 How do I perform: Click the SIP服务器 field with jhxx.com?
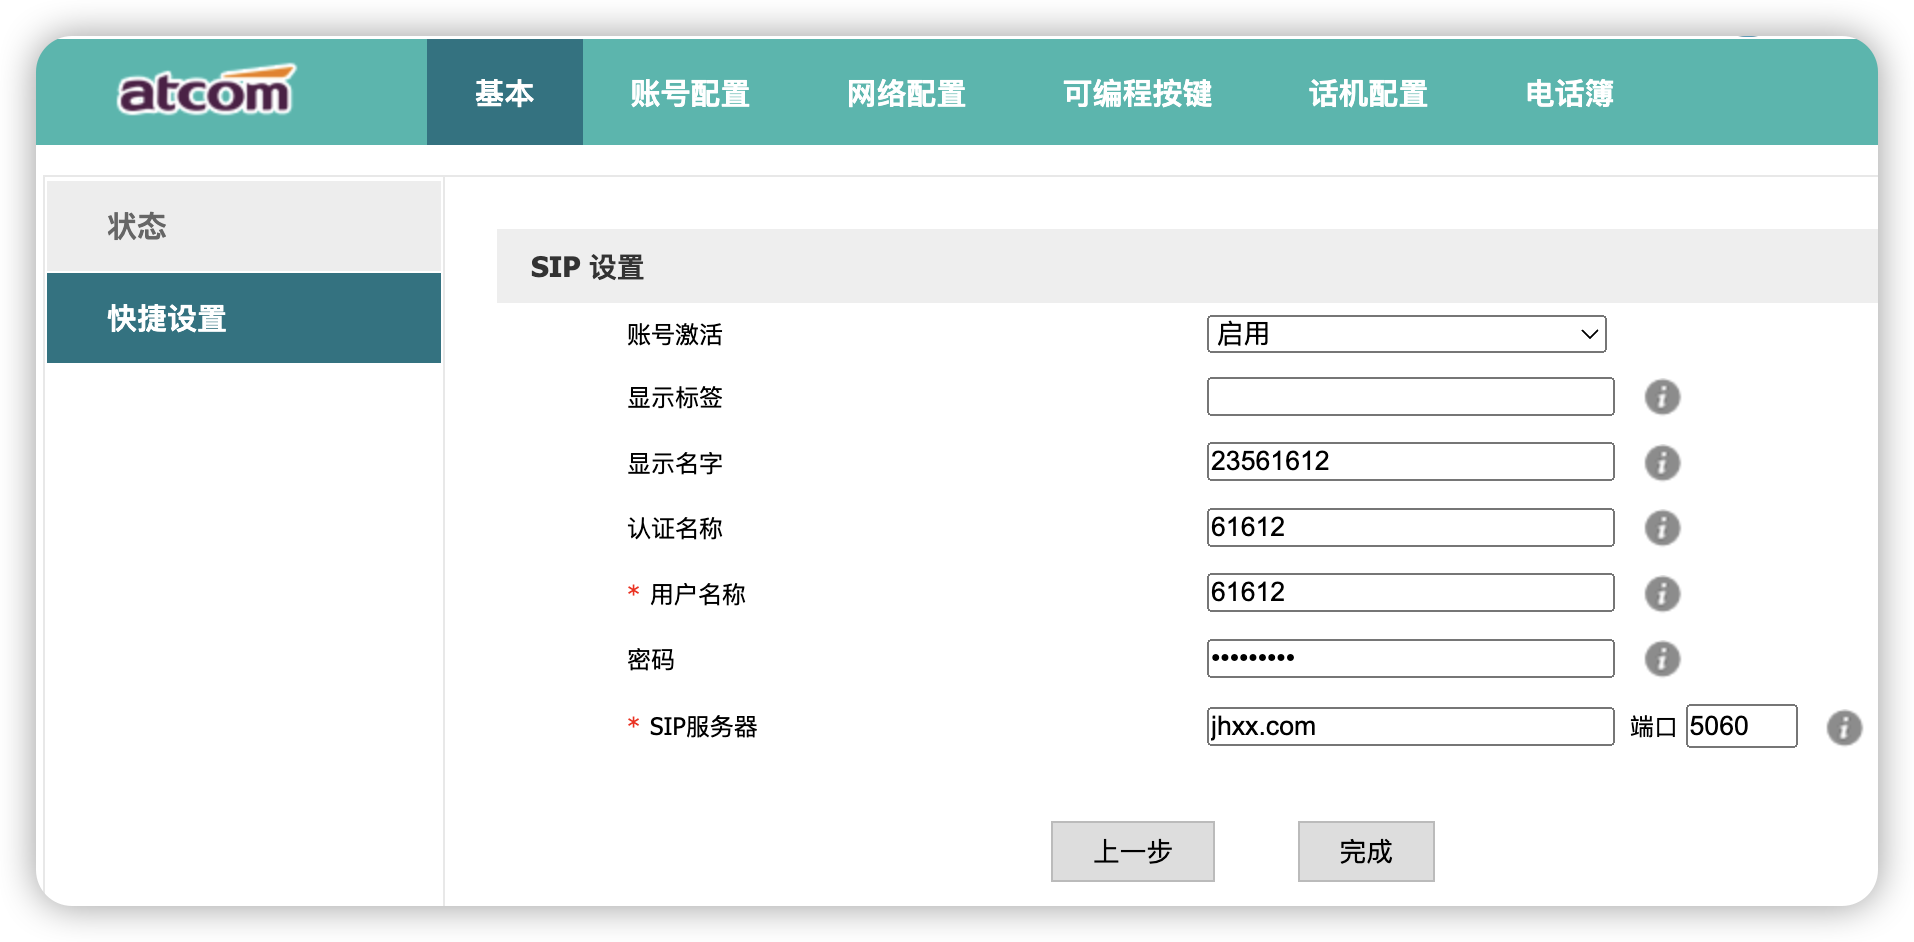(1410, 726)
